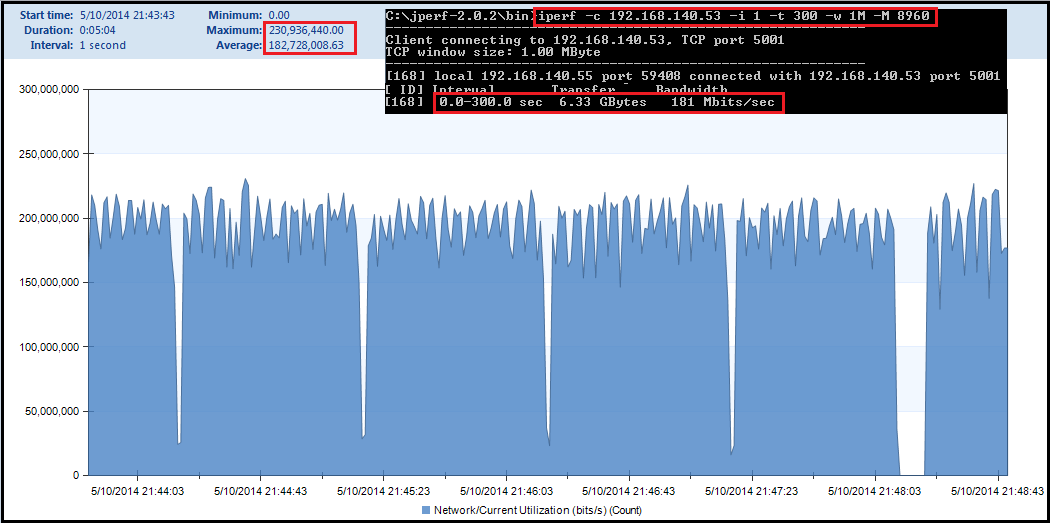
Task: Select the Duration value 0:05:04
Action: (101, 31)
